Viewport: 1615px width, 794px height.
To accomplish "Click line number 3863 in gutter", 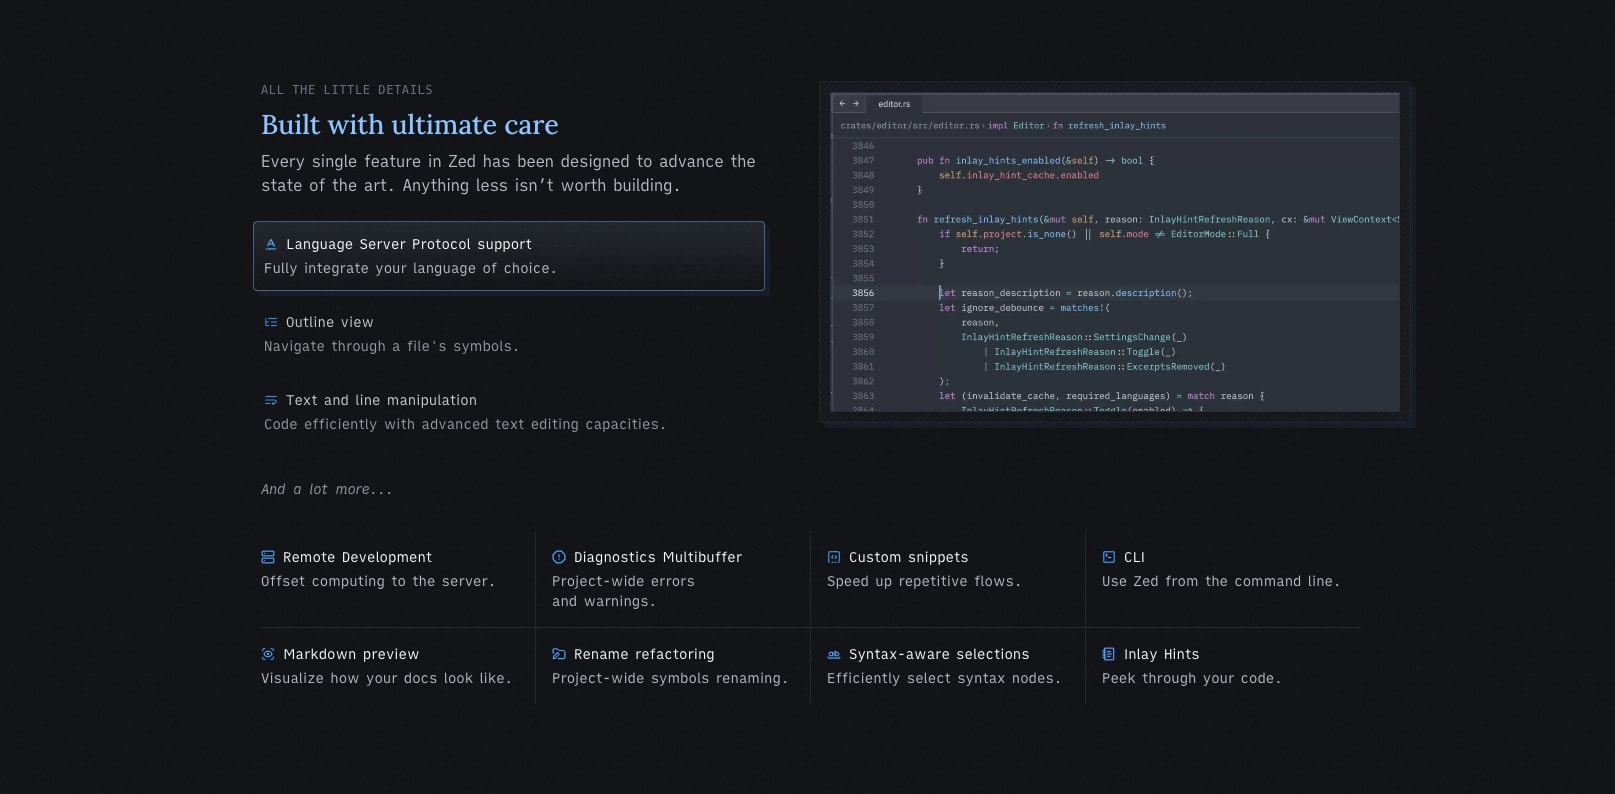I will click(x=863, y=396).
